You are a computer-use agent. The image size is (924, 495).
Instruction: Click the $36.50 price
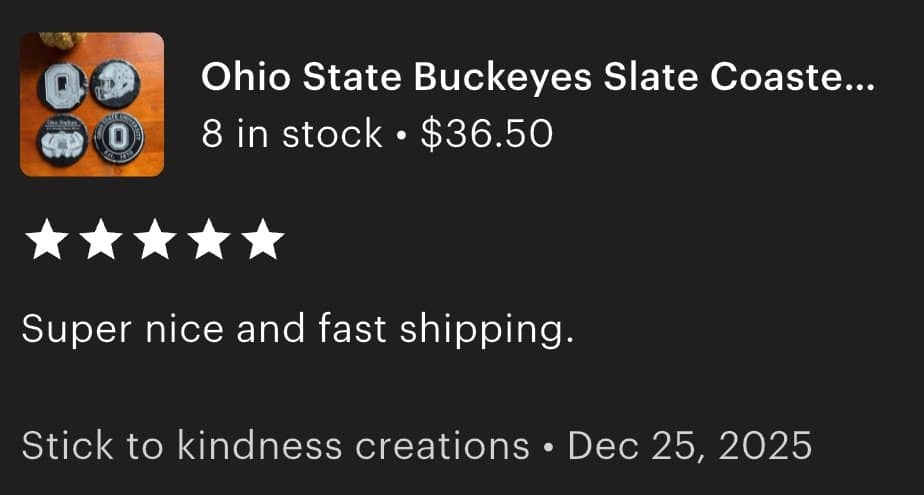click(486, 133)
